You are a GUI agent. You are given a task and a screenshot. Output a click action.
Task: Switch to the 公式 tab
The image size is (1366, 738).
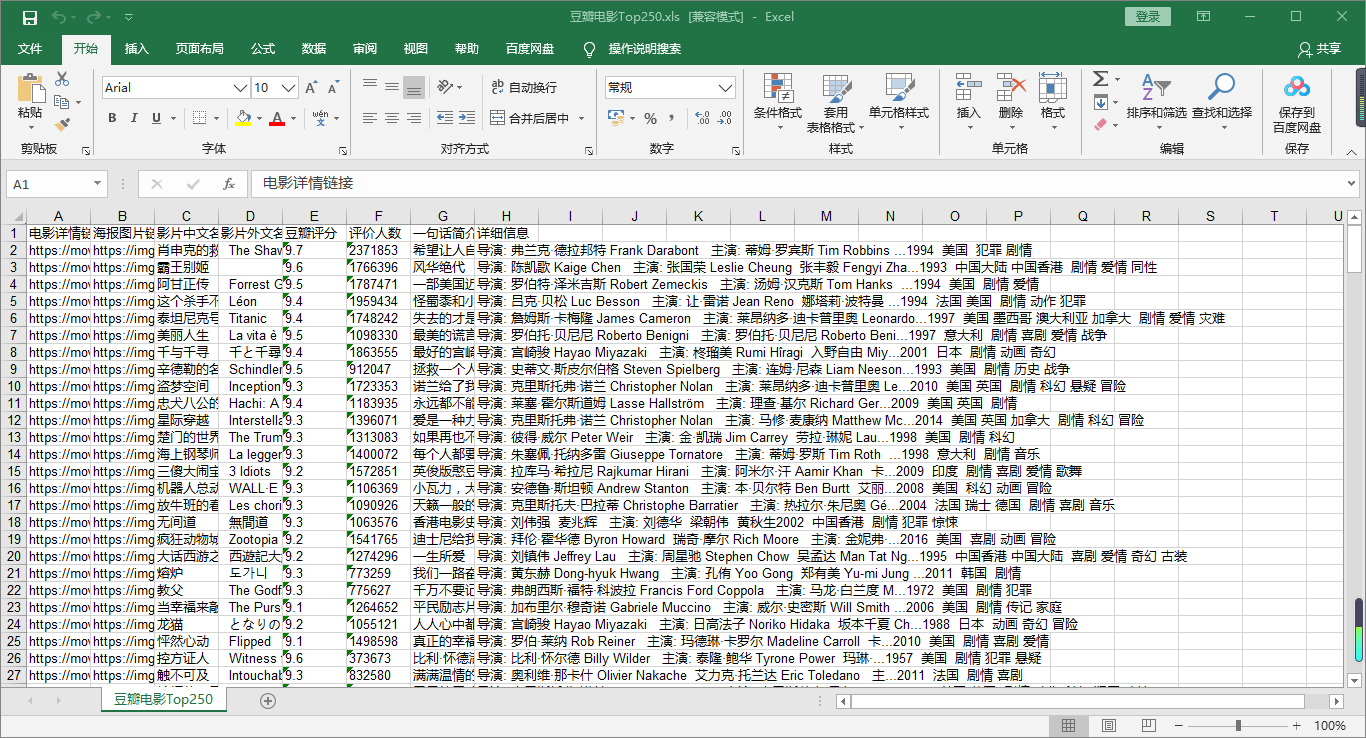pyautogui.click(x=263, y=49)
